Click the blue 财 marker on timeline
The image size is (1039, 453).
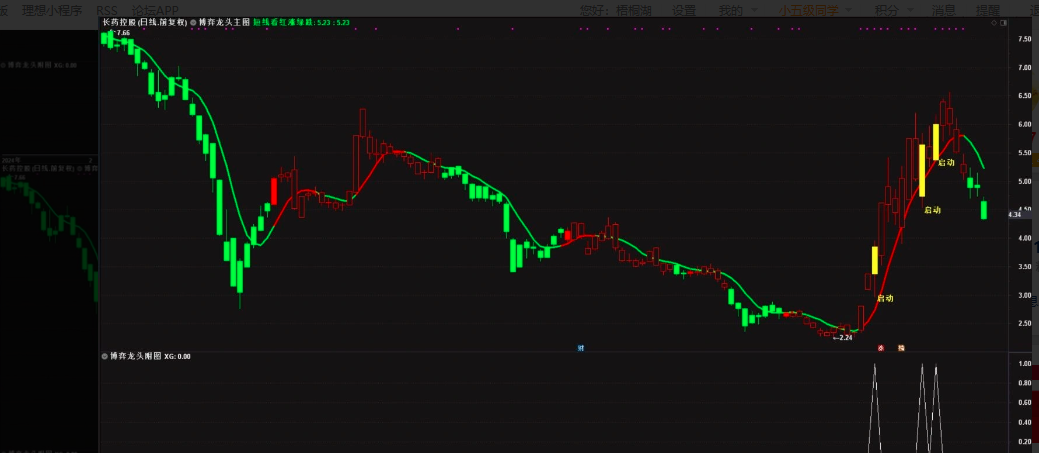tap(581, 348)
